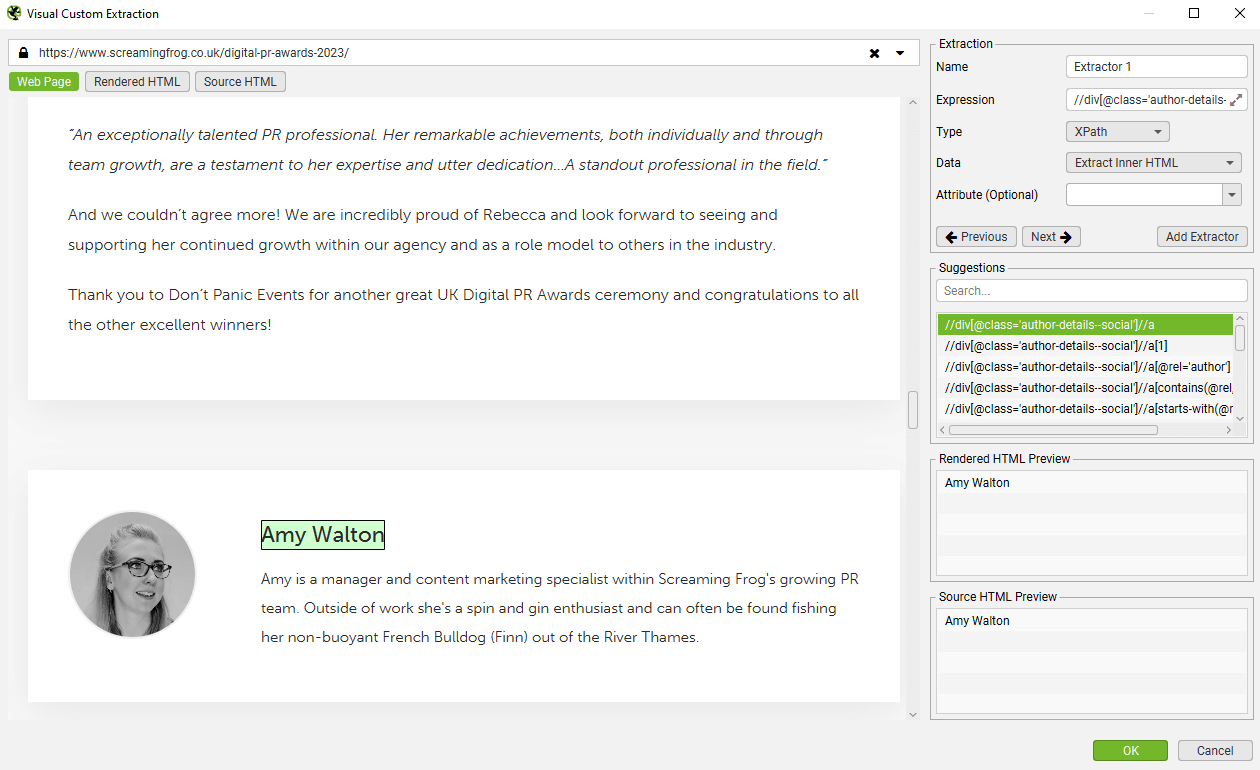Click the right arrow on the Suggestions scrollbar
Viewport: 1260px width, 770px height.
[x=1228, y=429]
